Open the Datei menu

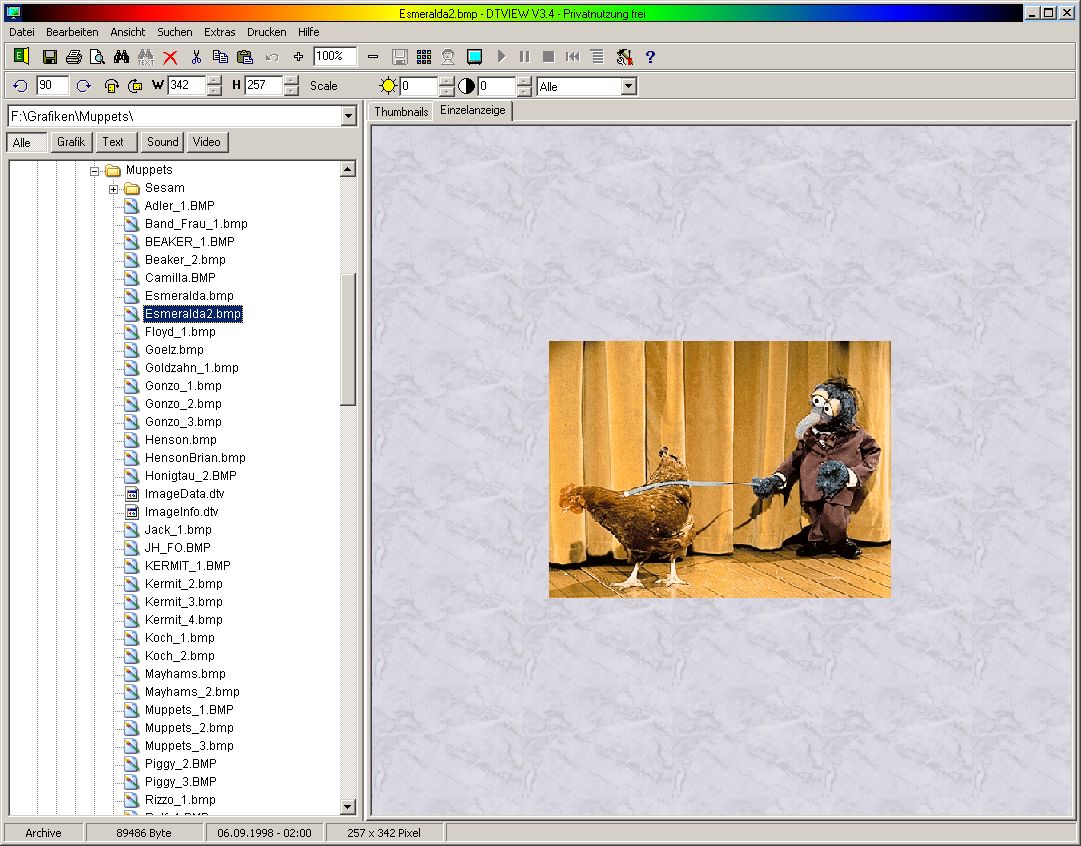[x=22, y=32]
